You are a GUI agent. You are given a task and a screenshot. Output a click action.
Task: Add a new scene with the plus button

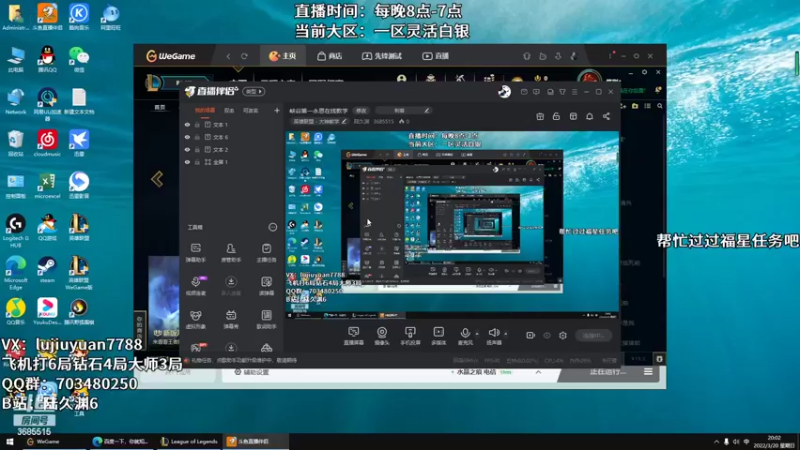(x=277, y=110)
